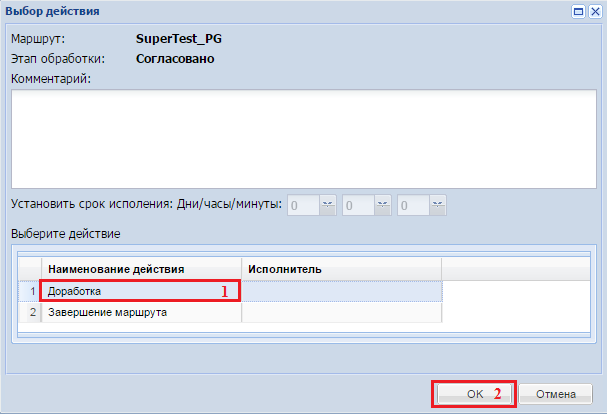Click the Исполнитель cell for Завершение маршрута
607x414 pixels.
pyautogui.click(x=341, y=312)
